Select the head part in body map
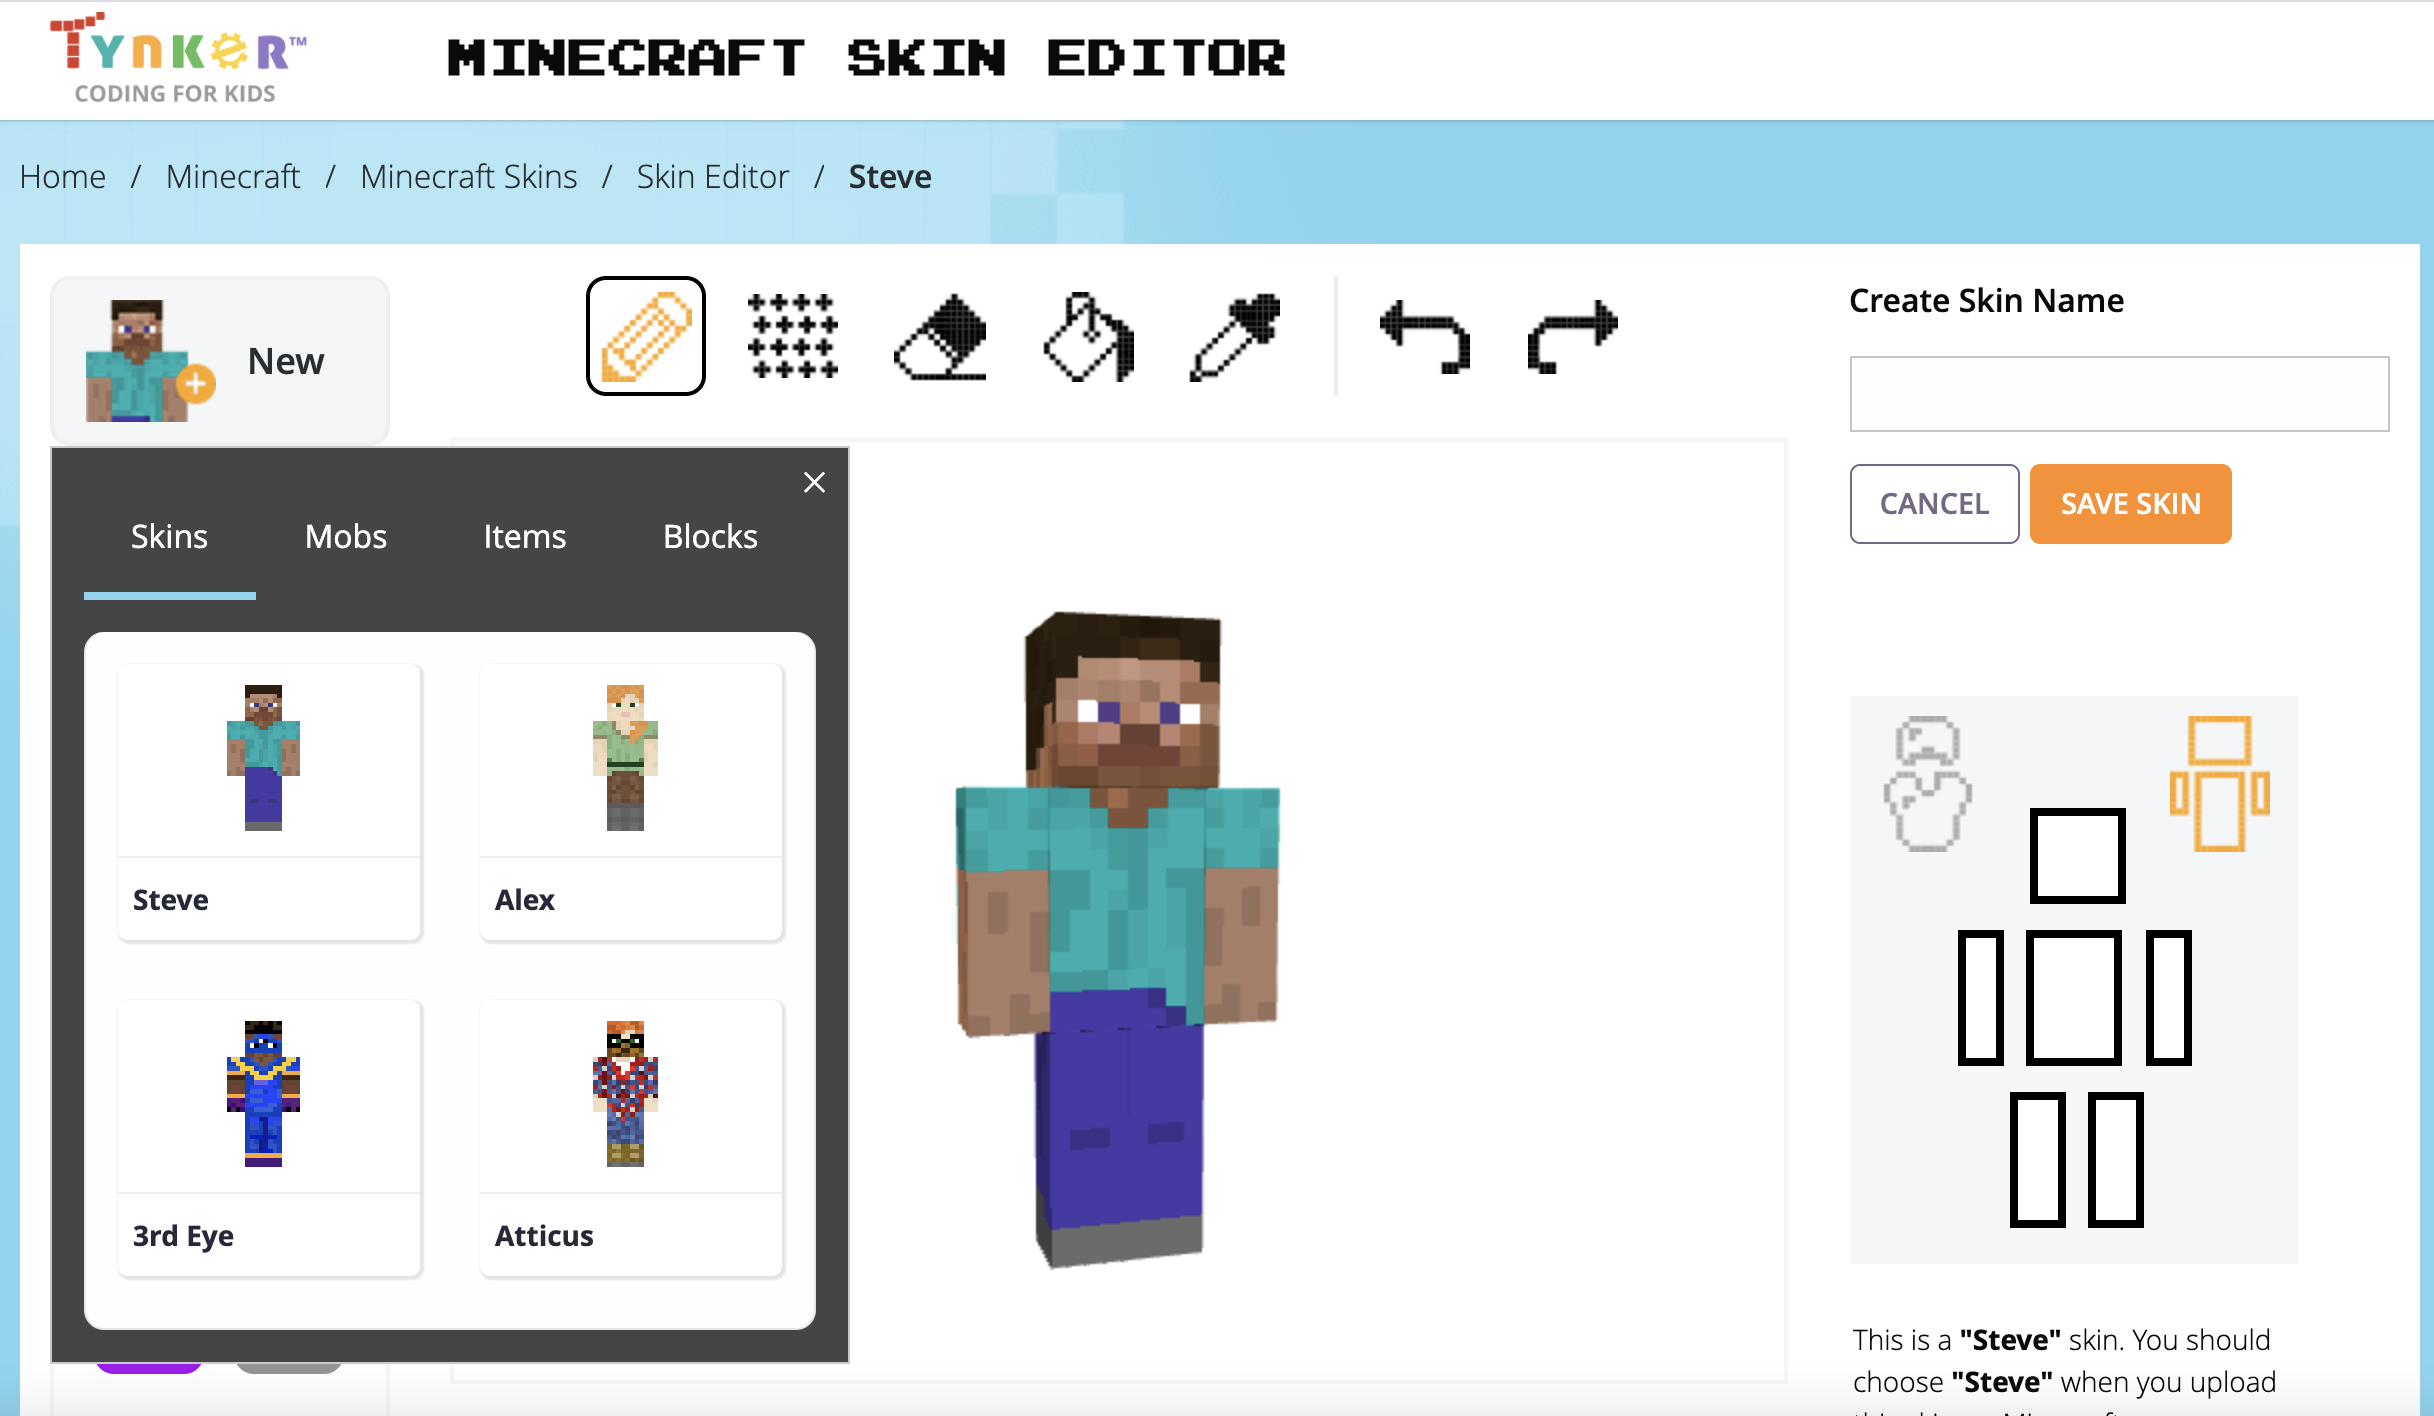The width and height of the screenshot is (2434, 1416). [x=2077, y=856]
